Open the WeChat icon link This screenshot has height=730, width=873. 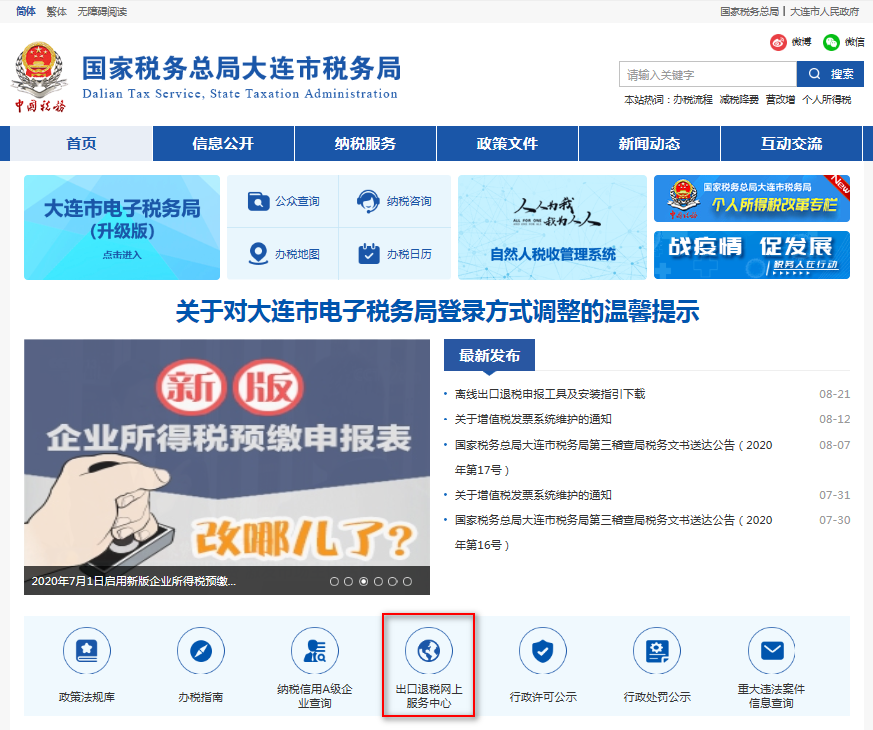tap(831, 42)
